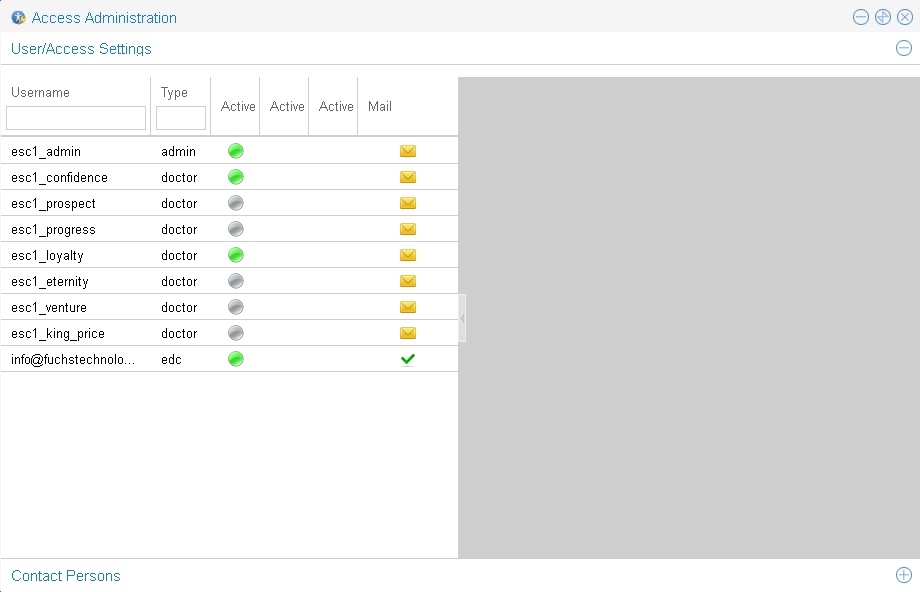Click mail envelope icon for esc1_king_price
The height and width of the screenshot is (592, 920).
point(408,334)
